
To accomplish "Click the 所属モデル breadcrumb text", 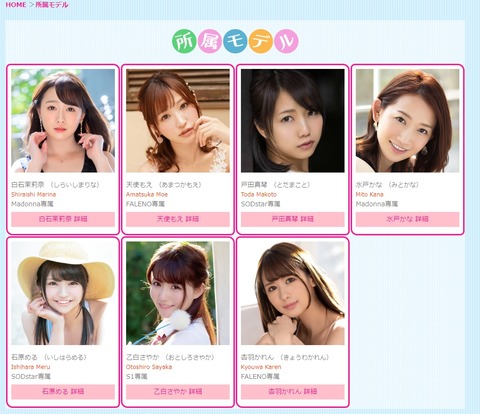I will (x=52, y=5).
